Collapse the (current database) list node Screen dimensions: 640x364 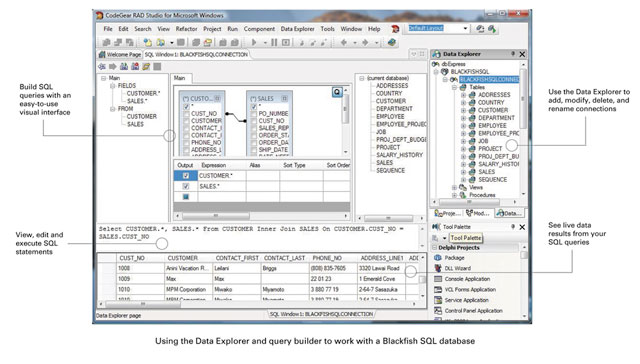click(x=362, y=78)
